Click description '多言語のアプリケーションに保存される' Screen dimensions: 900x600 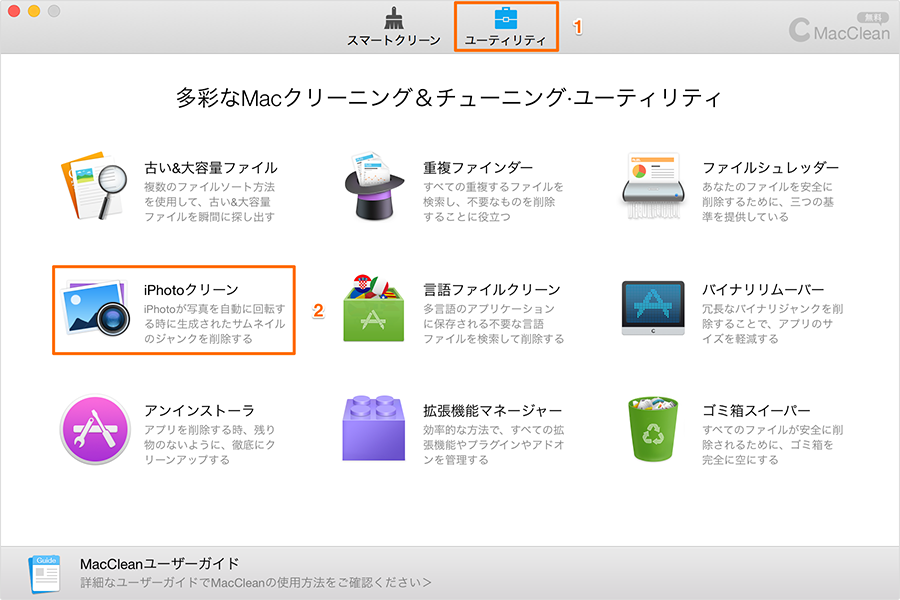pyautogui.click(x=494, y=324)
